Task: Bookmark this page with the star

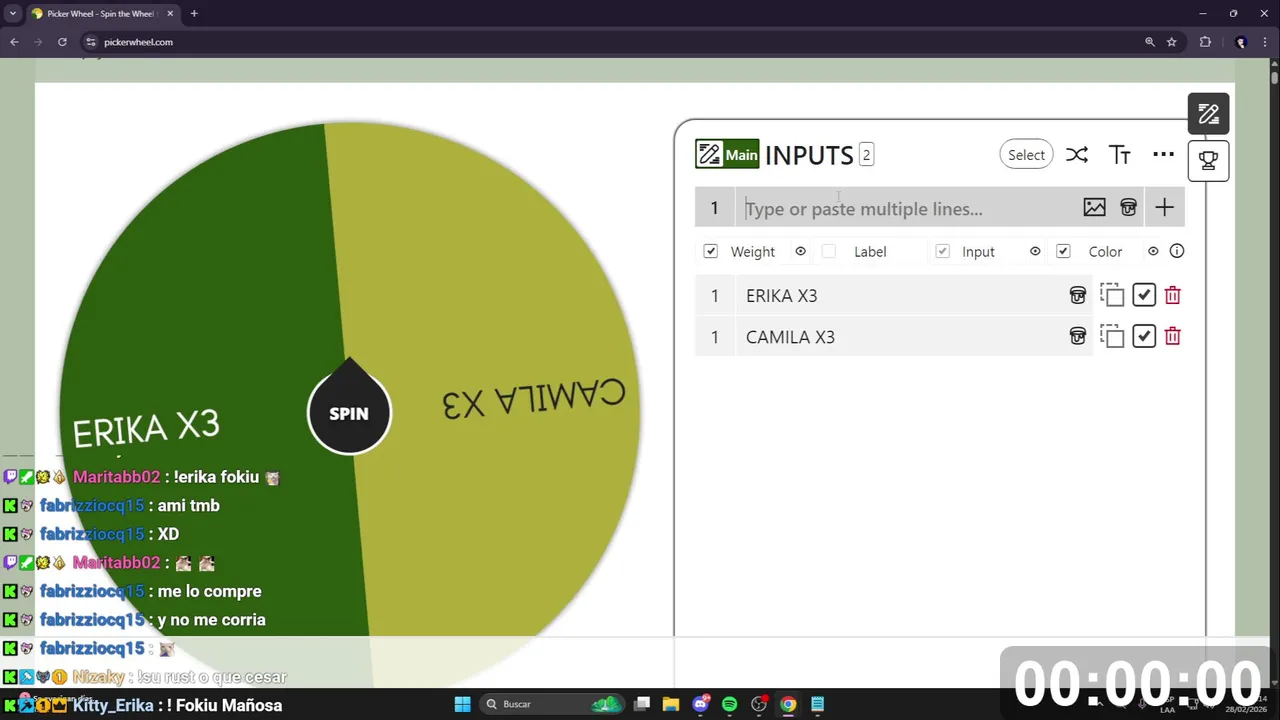Action: coord(1171,42)
